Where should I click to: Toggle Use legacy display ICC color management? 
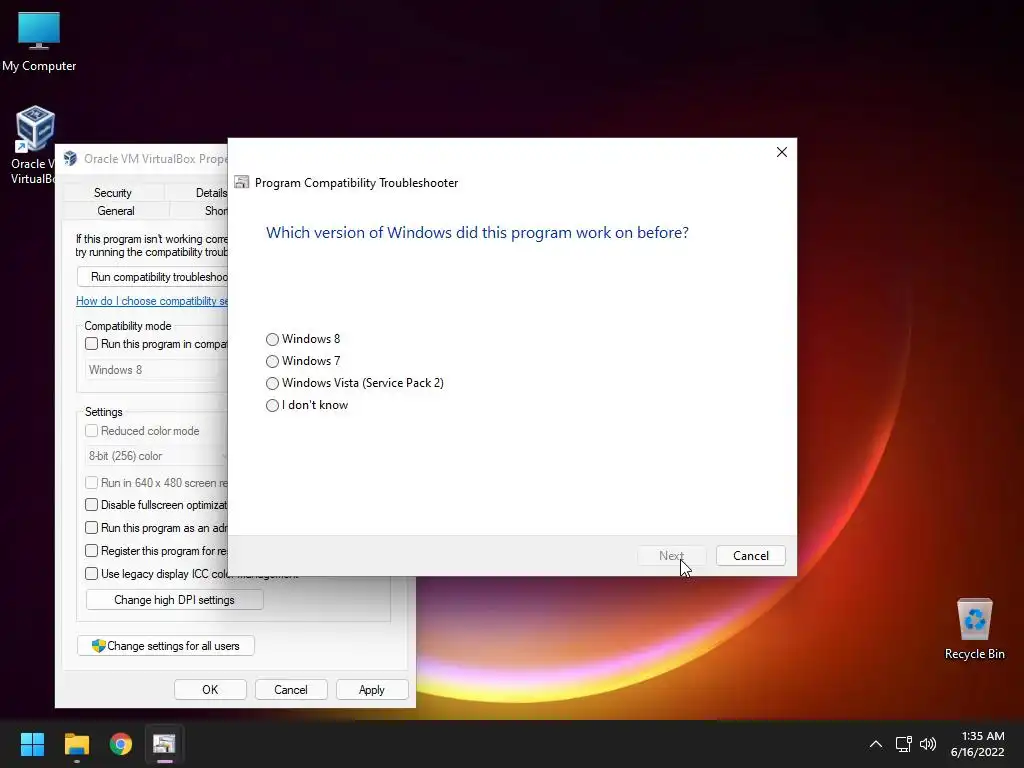click(x=91, y=573)
